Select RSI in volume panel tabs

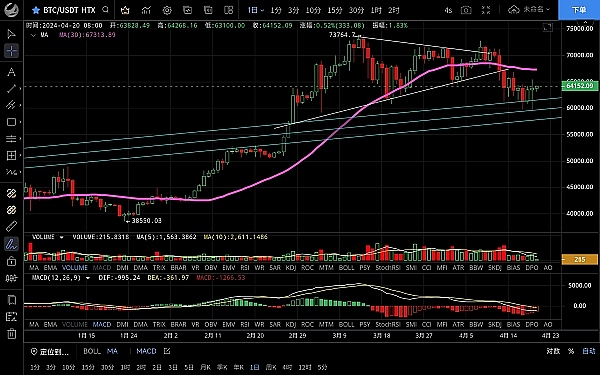pos(245,268)
